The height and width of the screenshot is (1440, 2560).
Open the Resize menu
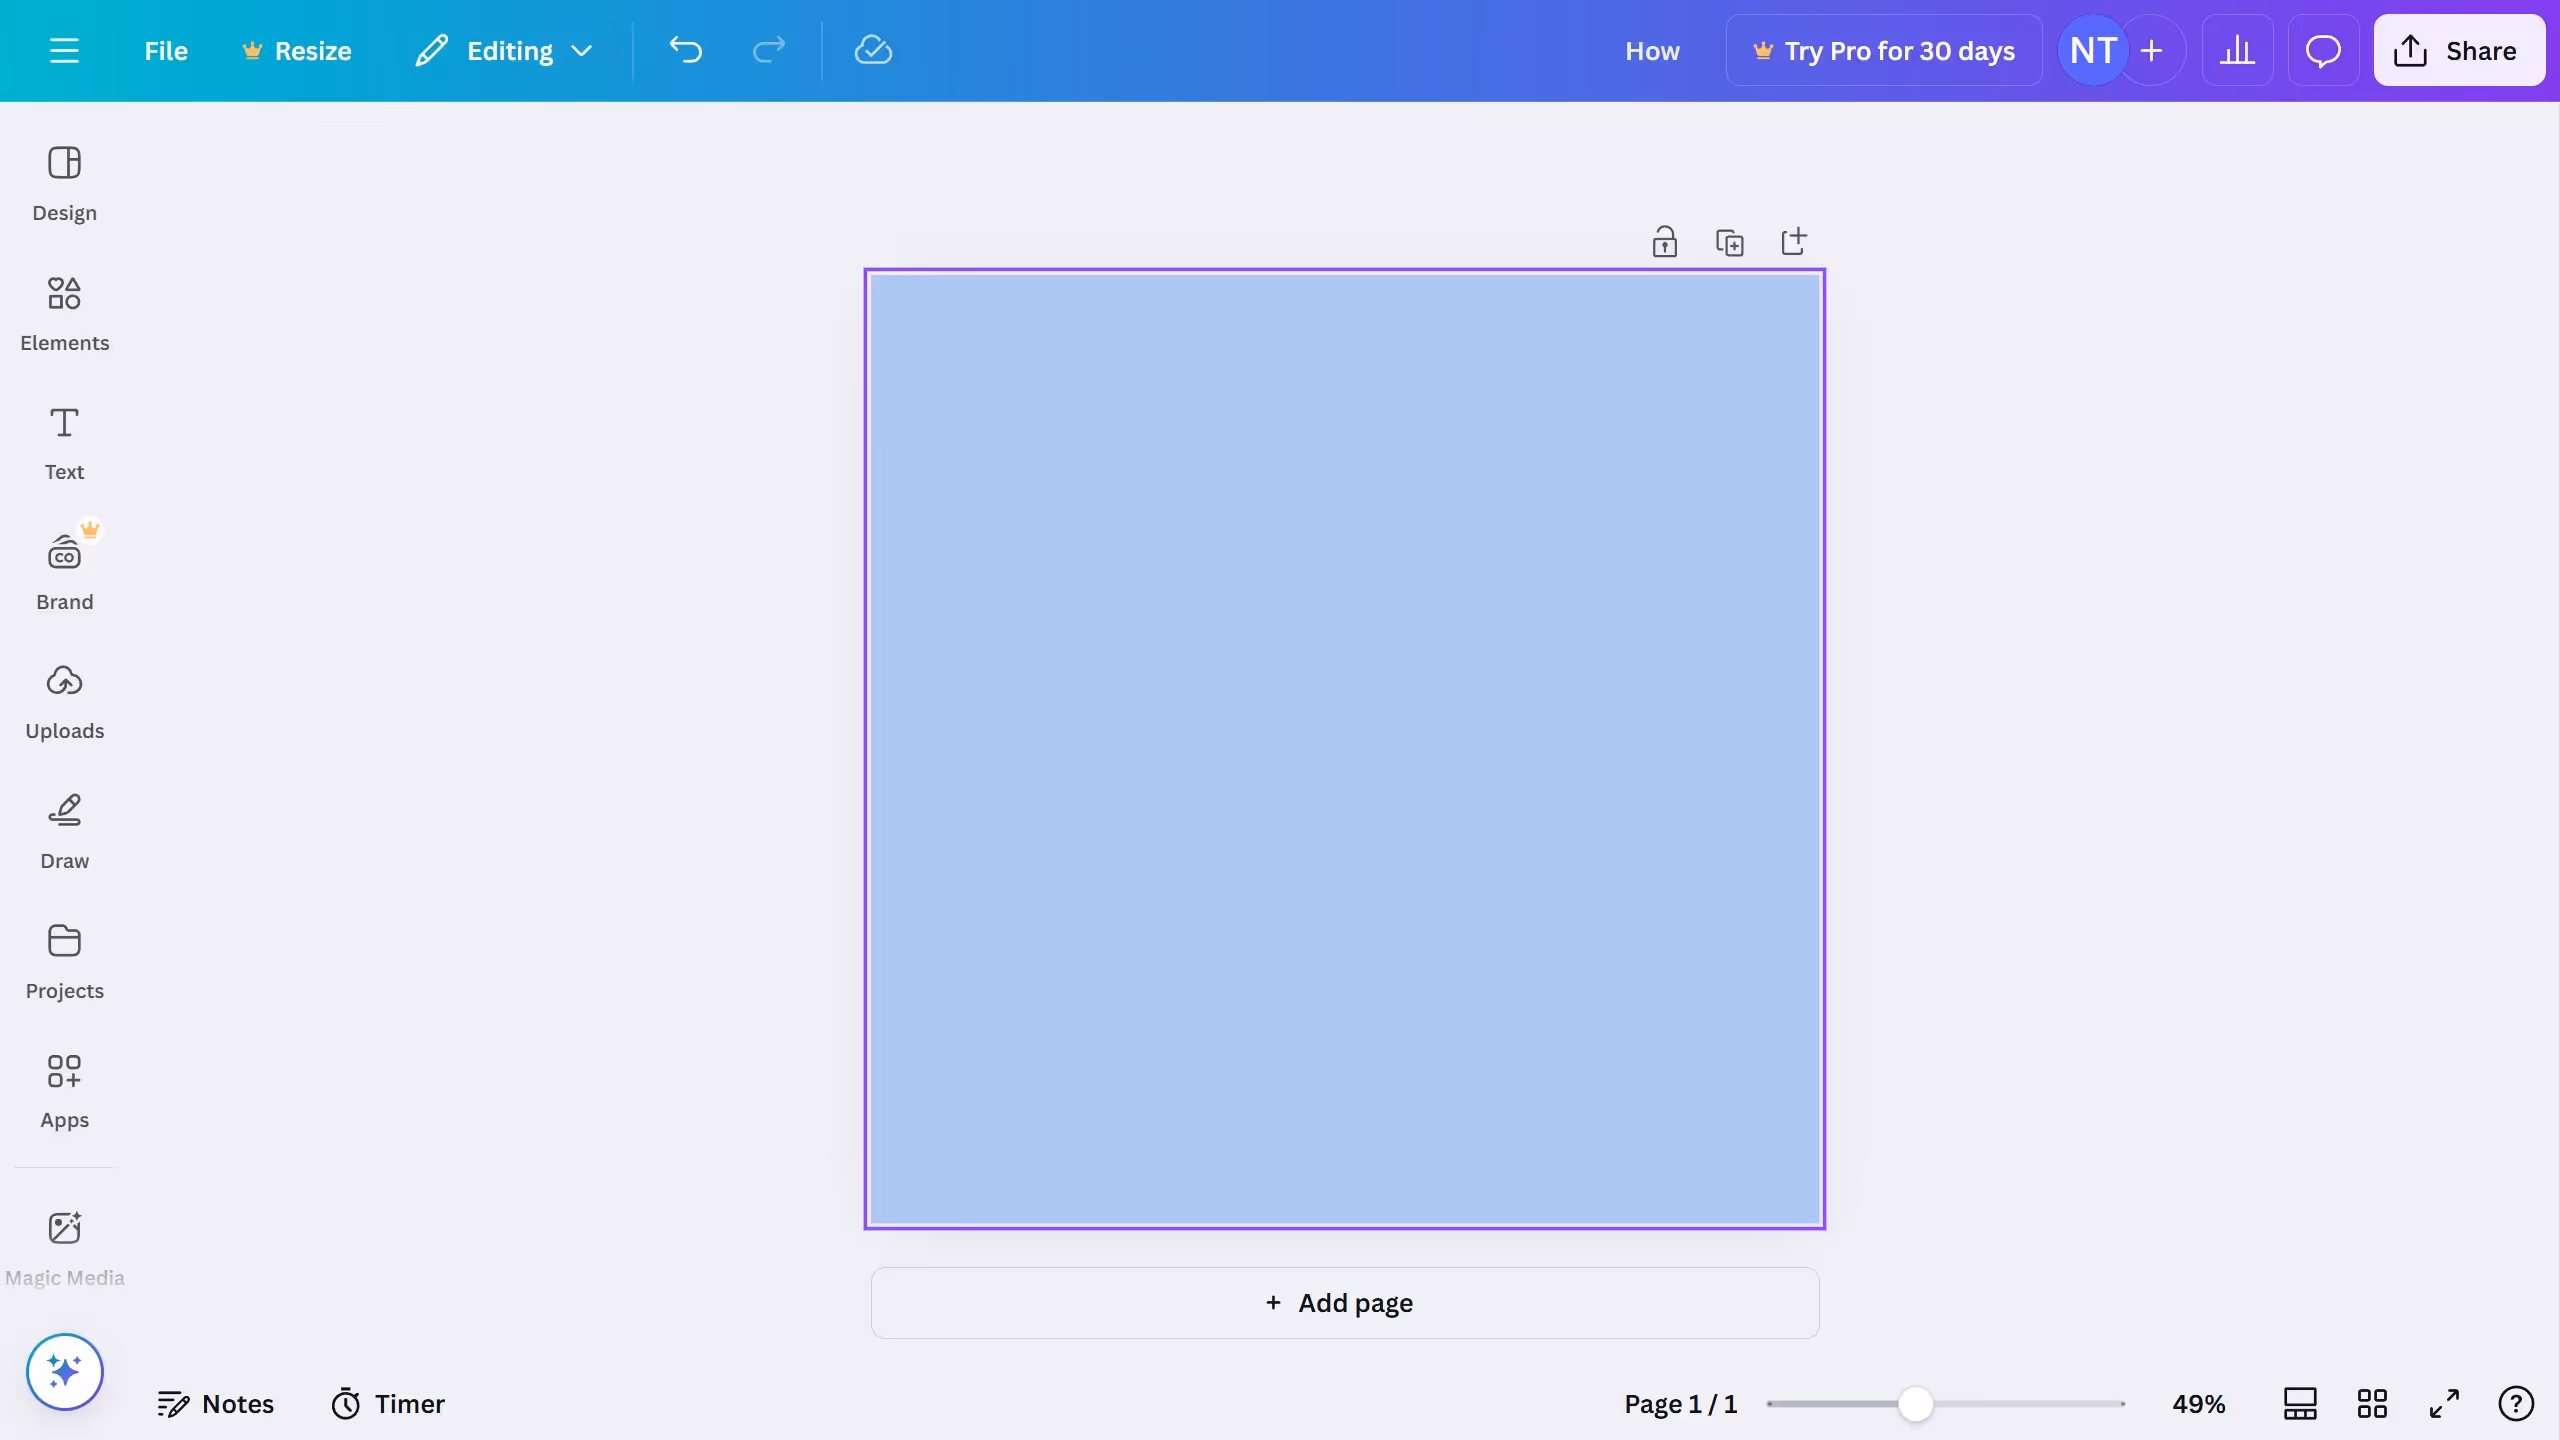coord(296,50)
